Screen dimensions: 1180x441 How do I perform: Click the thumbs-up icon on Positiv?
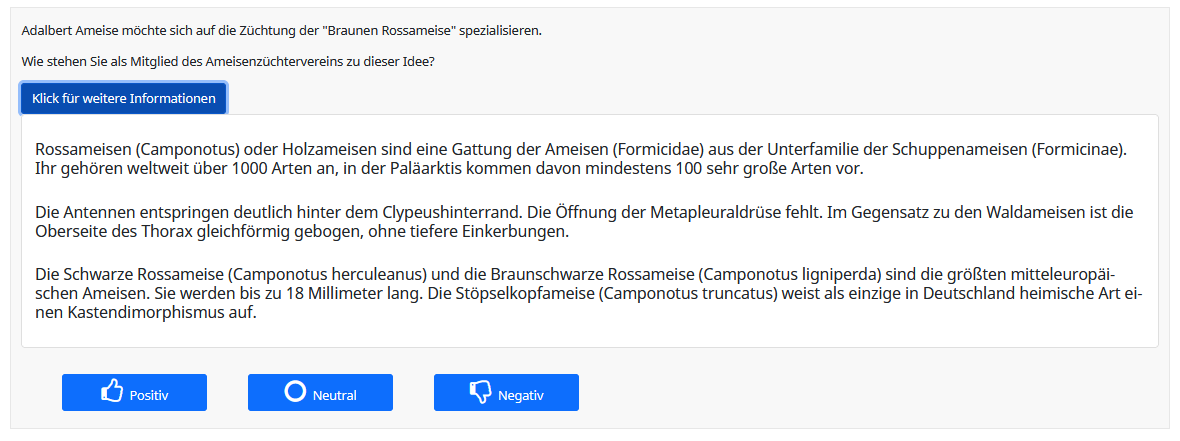tap(112, 391)
